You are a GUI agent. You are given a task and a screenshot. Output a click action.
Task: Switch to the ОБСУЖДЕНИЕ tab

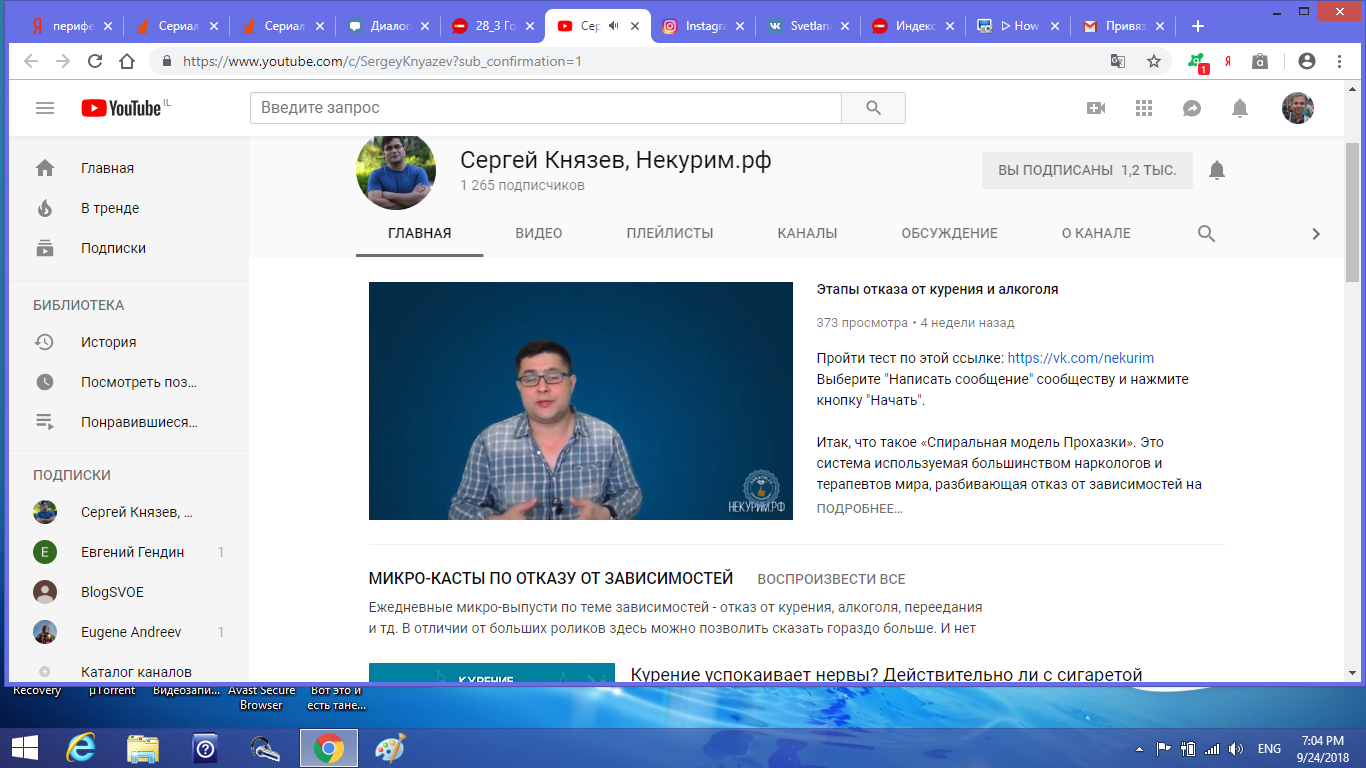pyautogui.click(x=949, y=233)
